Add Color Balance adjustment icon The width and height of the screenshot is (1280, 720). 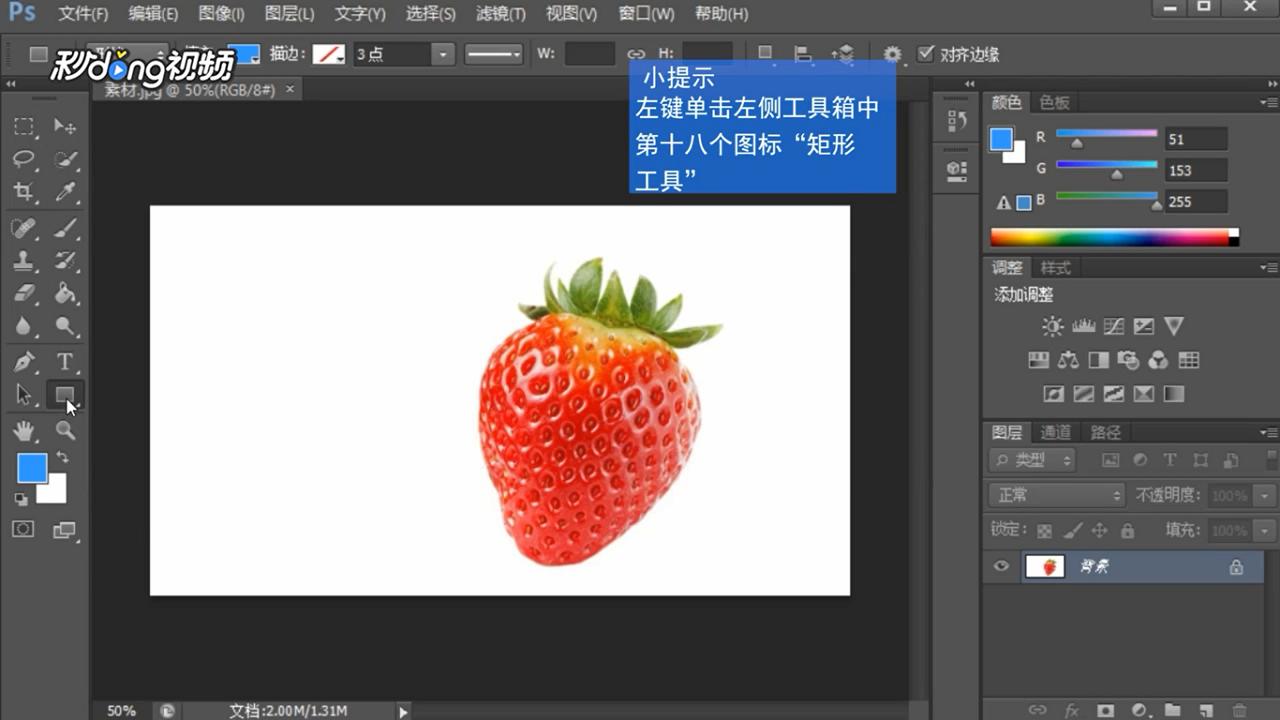tap(1068, 360)
